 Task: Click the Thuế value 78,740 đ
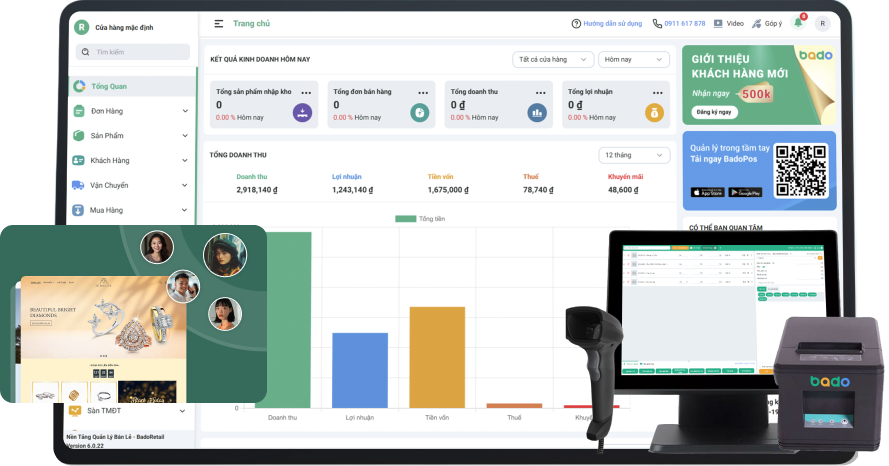point(538,190)
